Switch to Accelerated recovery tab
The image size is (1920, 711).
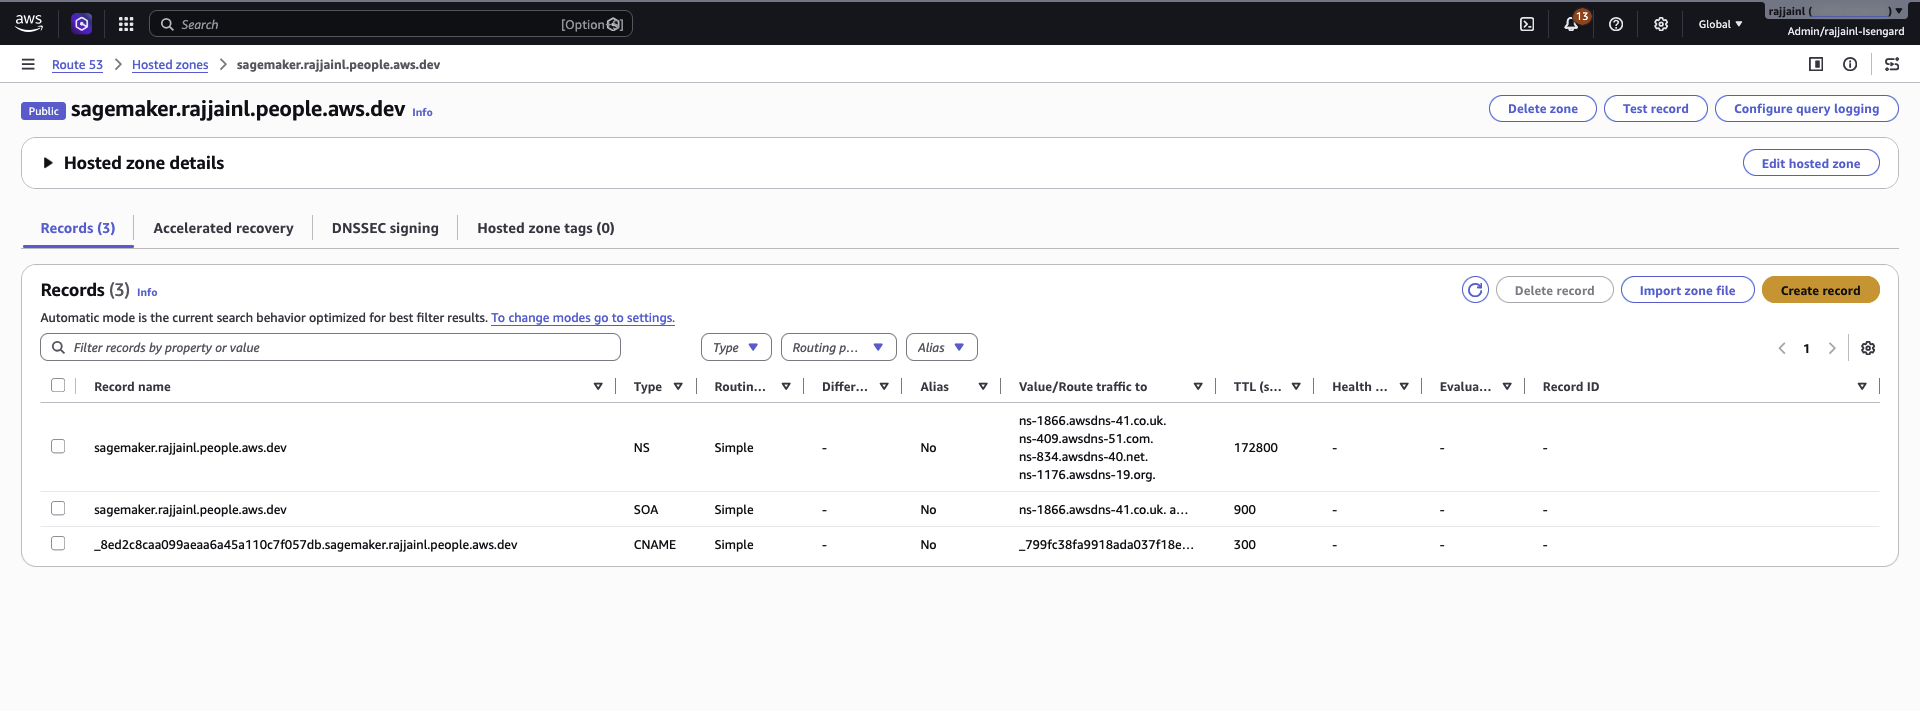tap(223, 228)
